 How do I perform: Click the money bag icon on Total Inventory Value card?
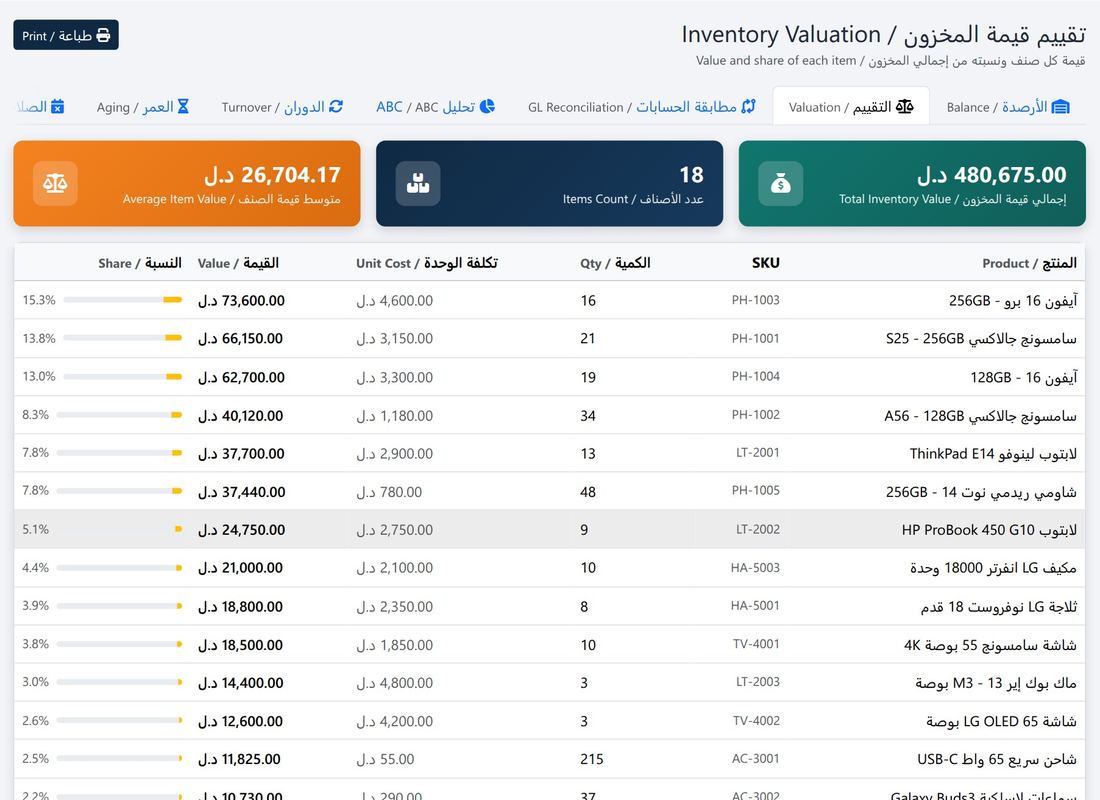pos(781,184)
